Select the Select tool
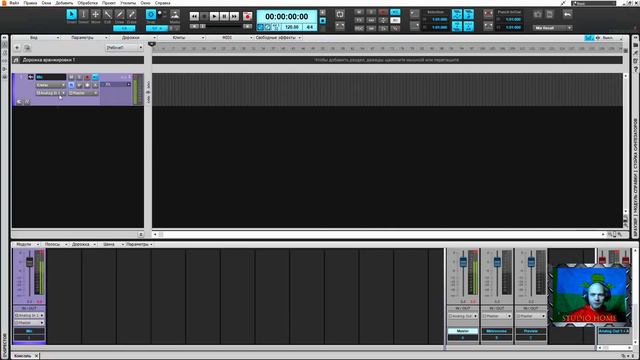 [84, 15]
